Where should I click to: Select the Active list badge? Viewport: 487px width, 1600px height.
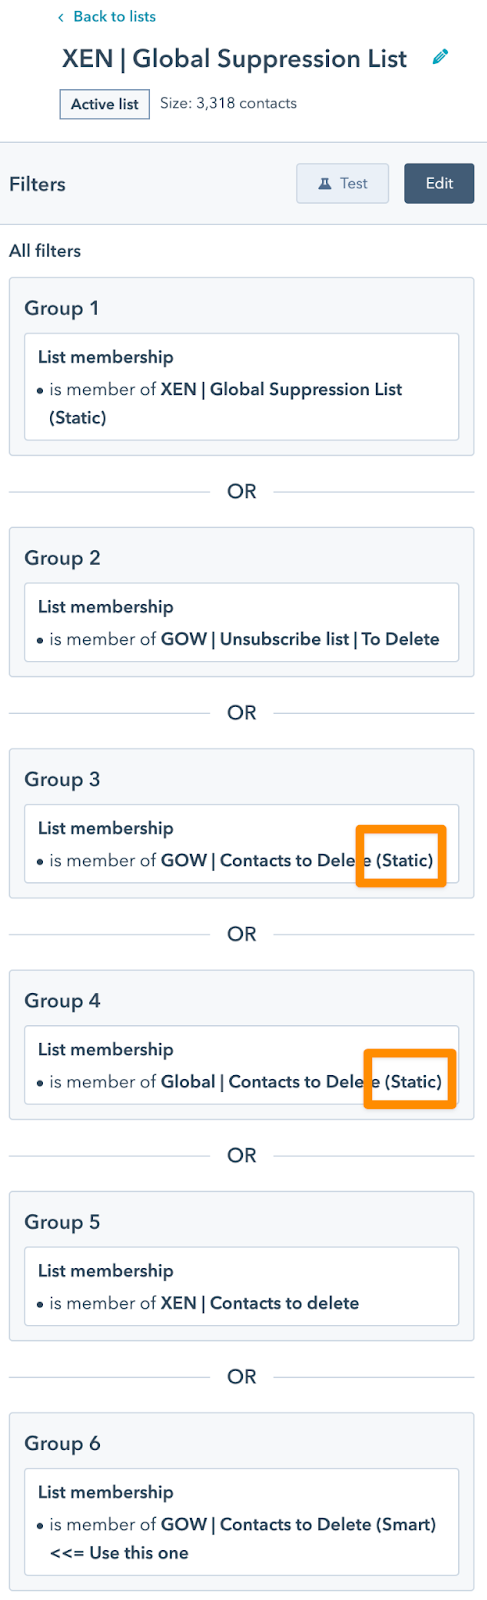[x=105, y=104]
